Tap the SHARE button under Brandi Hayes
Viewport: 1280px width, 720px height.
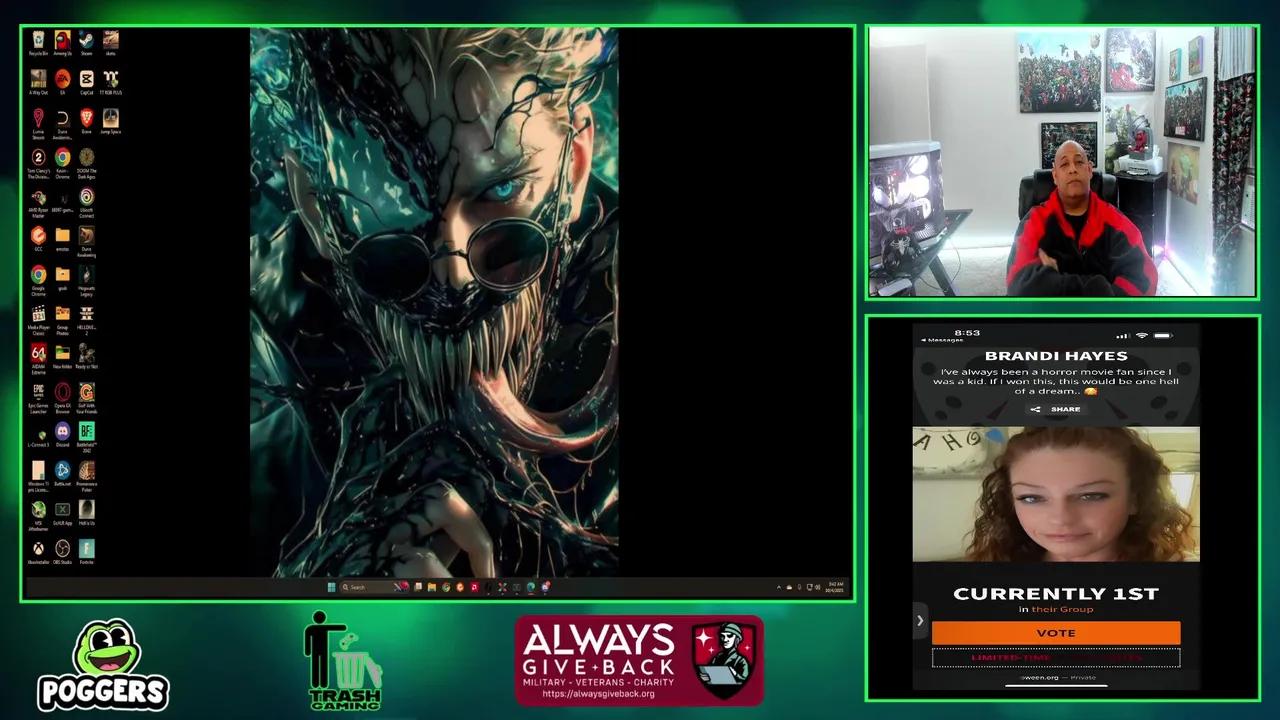coord(1057,409)
